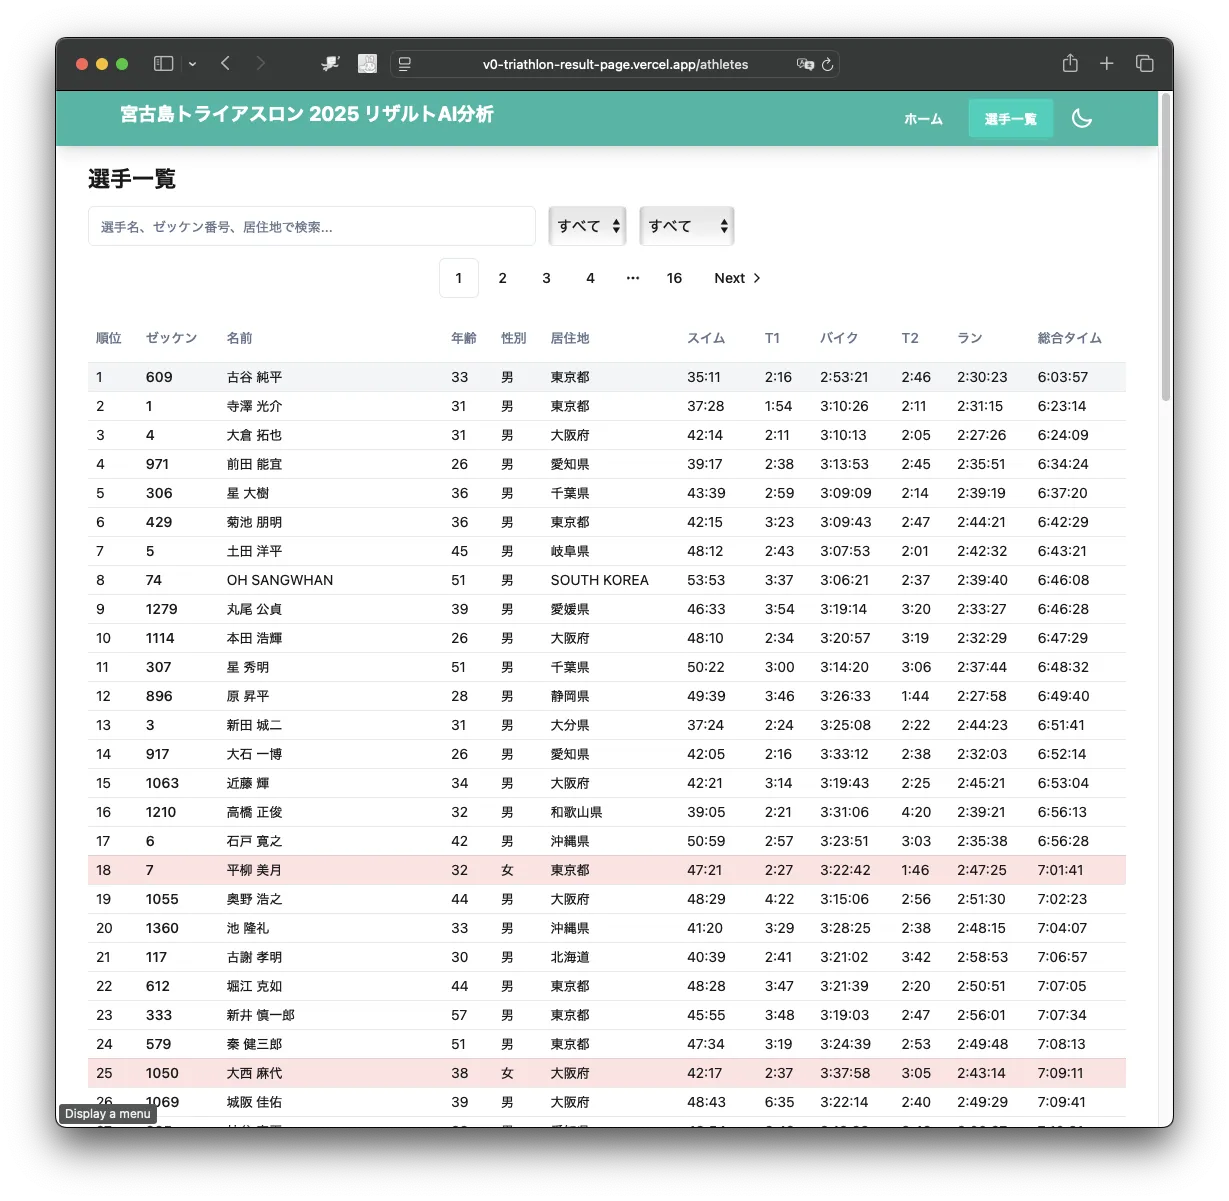Select the 選手一覧 nav tab
This screenshot has height=1201, width=1229.
pyautogui.click(x=1010, y=119)
